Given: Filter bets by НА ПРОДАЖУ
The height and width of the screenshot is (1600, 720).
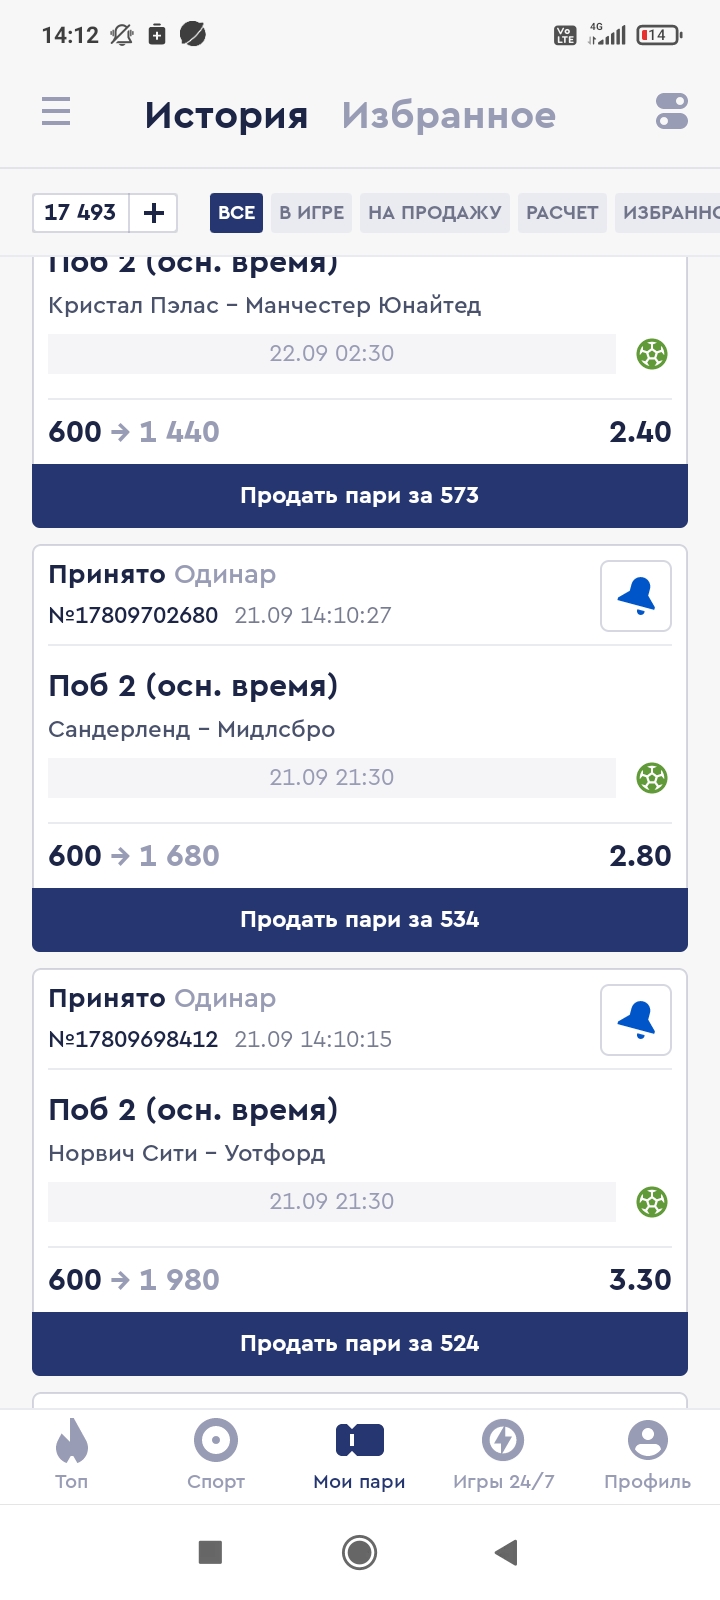Looking at the screenshot, I should pyautogui.click(x=435, y=212).
